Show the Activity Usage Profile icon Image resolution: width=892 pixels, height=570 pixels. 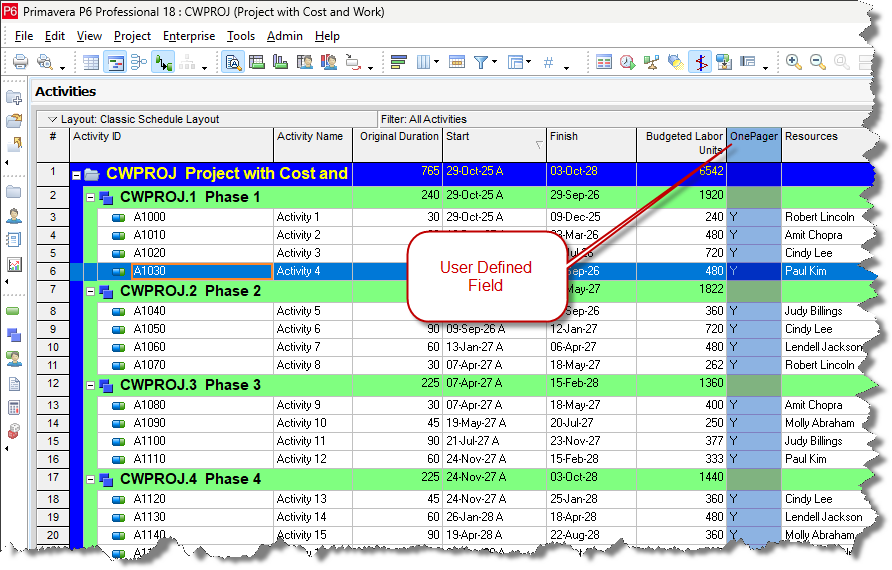[x=280, y=61]
